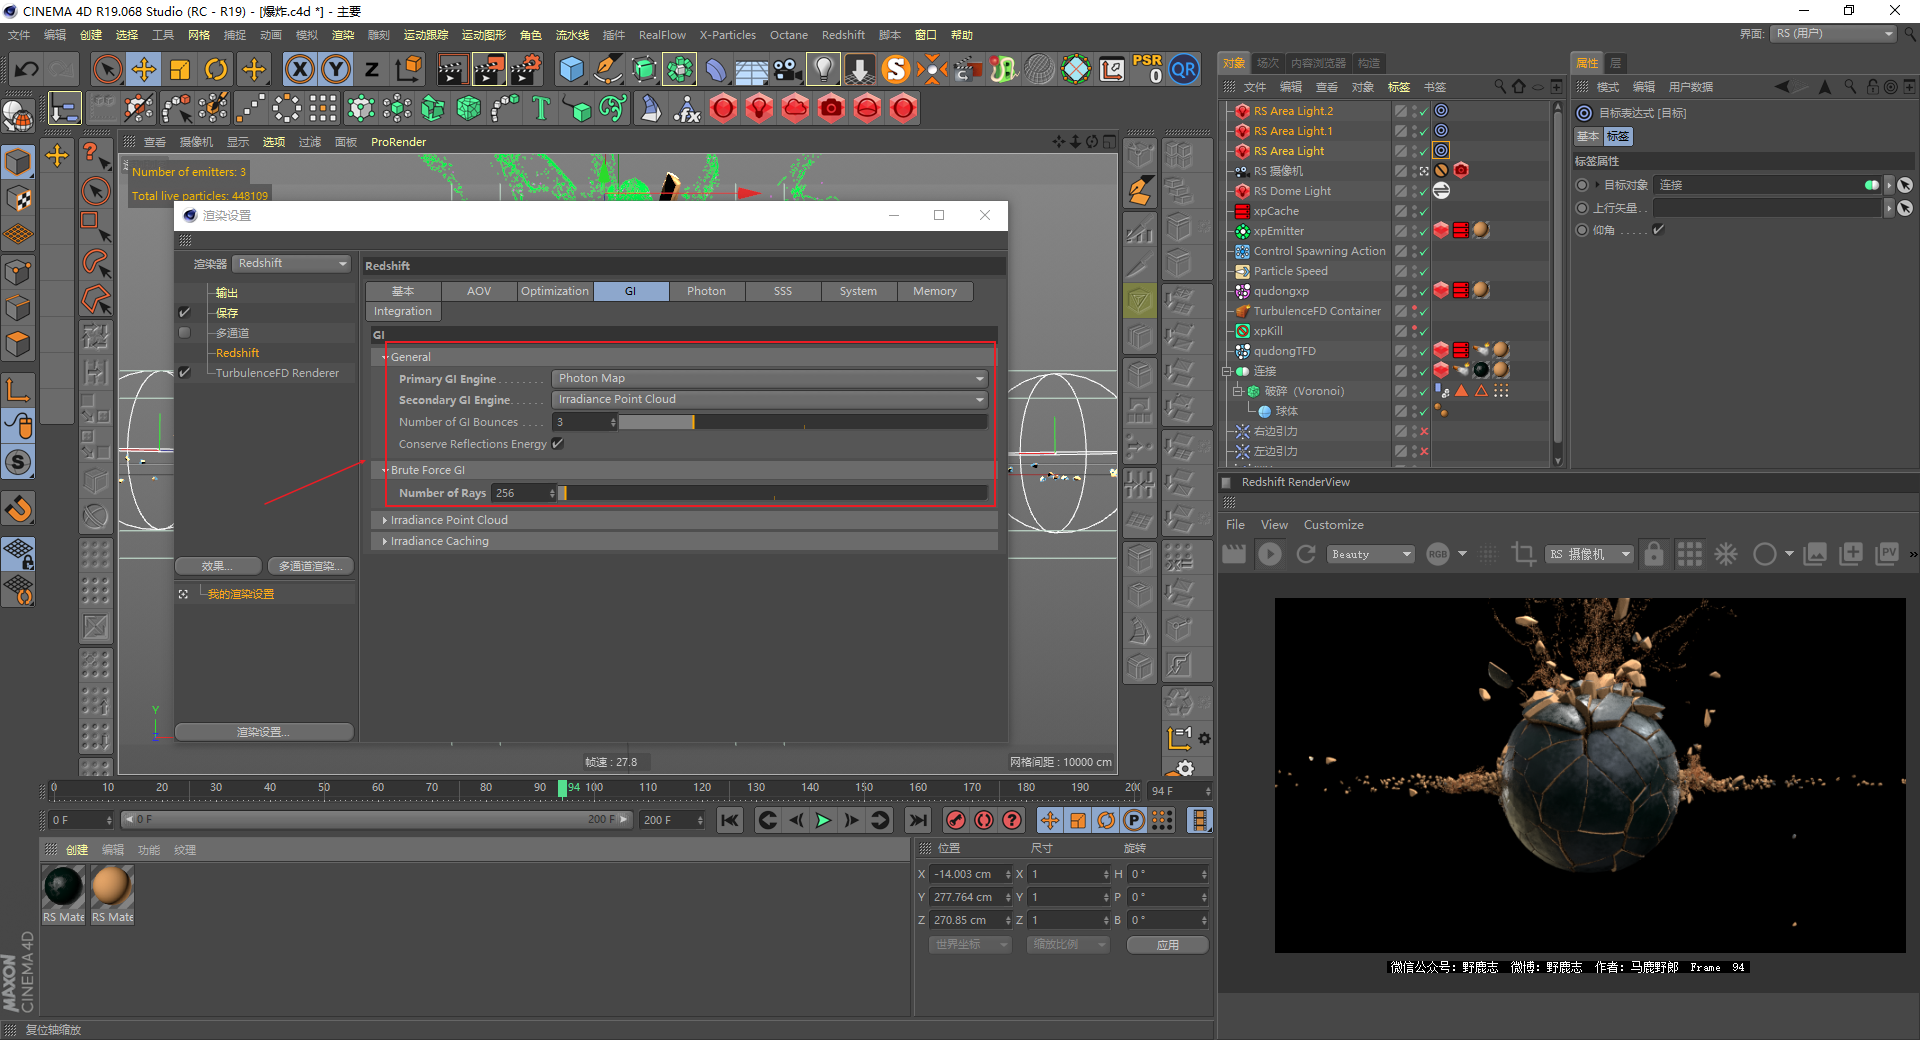Click the 应用 apply button
Image resolution: width=1920 pixels, height=1040 pixels.
click(1167, 944)
